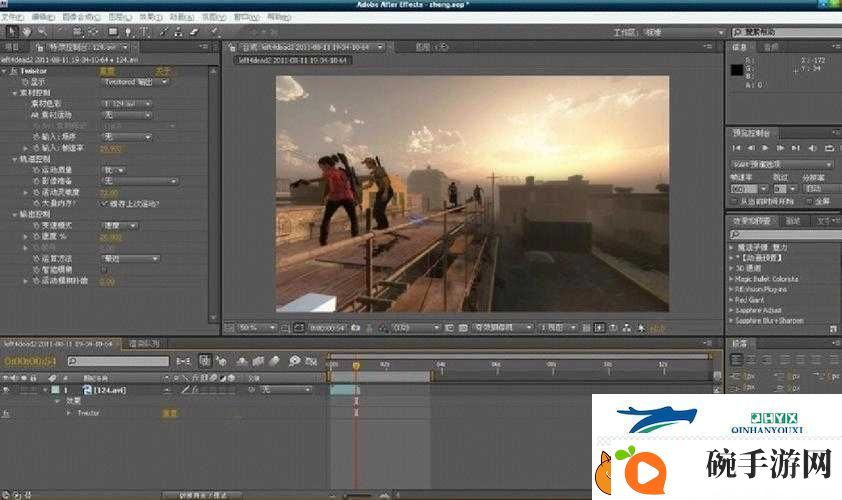Image resolution: width=842 pixels, height=500 pixels.
Task: Select the Text tool
Action: 144,32
